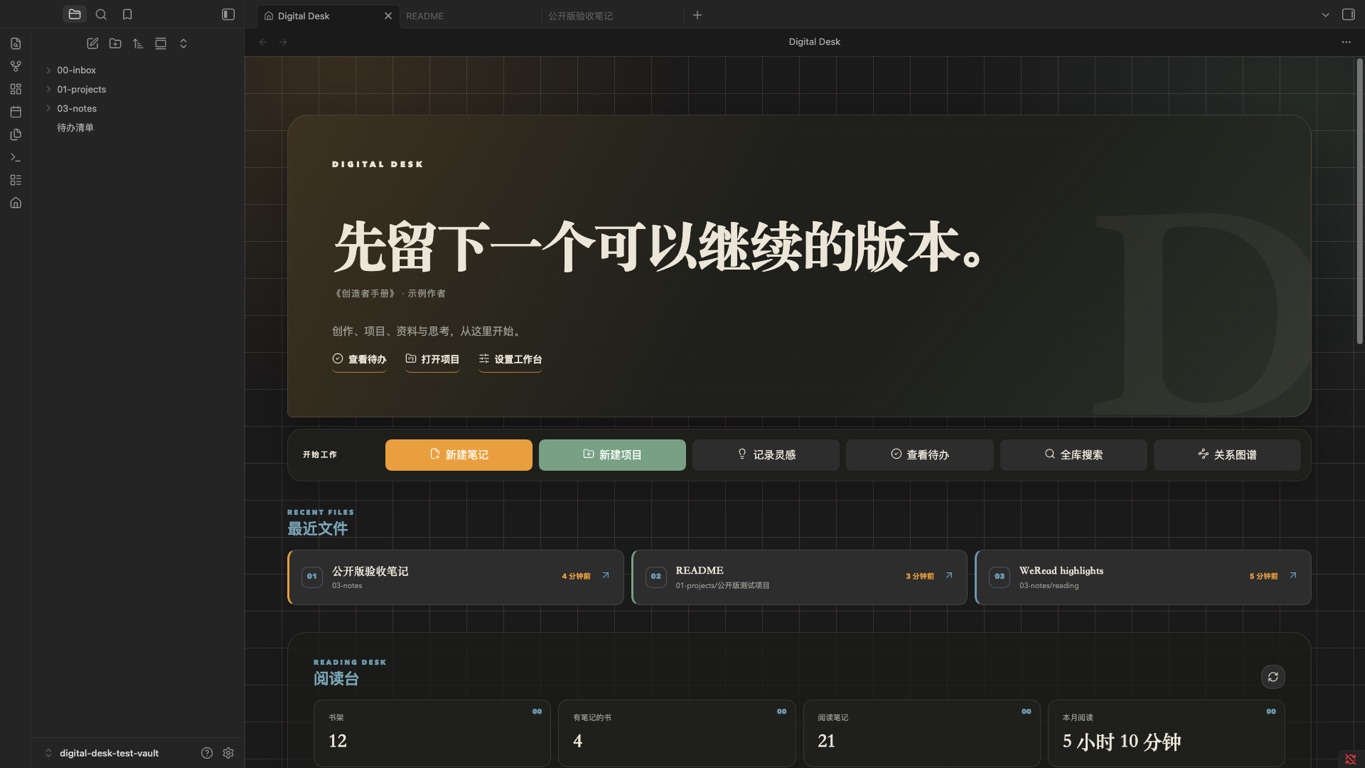Open the graph view ribbon icon
This screenshot has height=768, width=1365.
click(15, 66)
